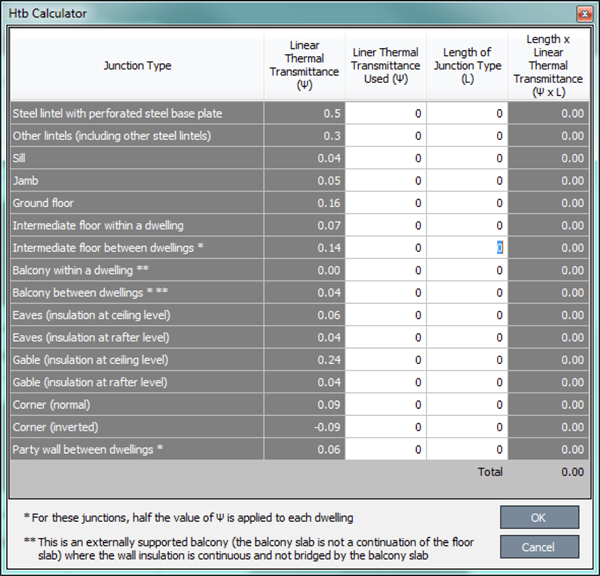Screen dimensions: 600x576
Task: Cancel the Htb Calculator dialog
Action: (x=539, y=547)
